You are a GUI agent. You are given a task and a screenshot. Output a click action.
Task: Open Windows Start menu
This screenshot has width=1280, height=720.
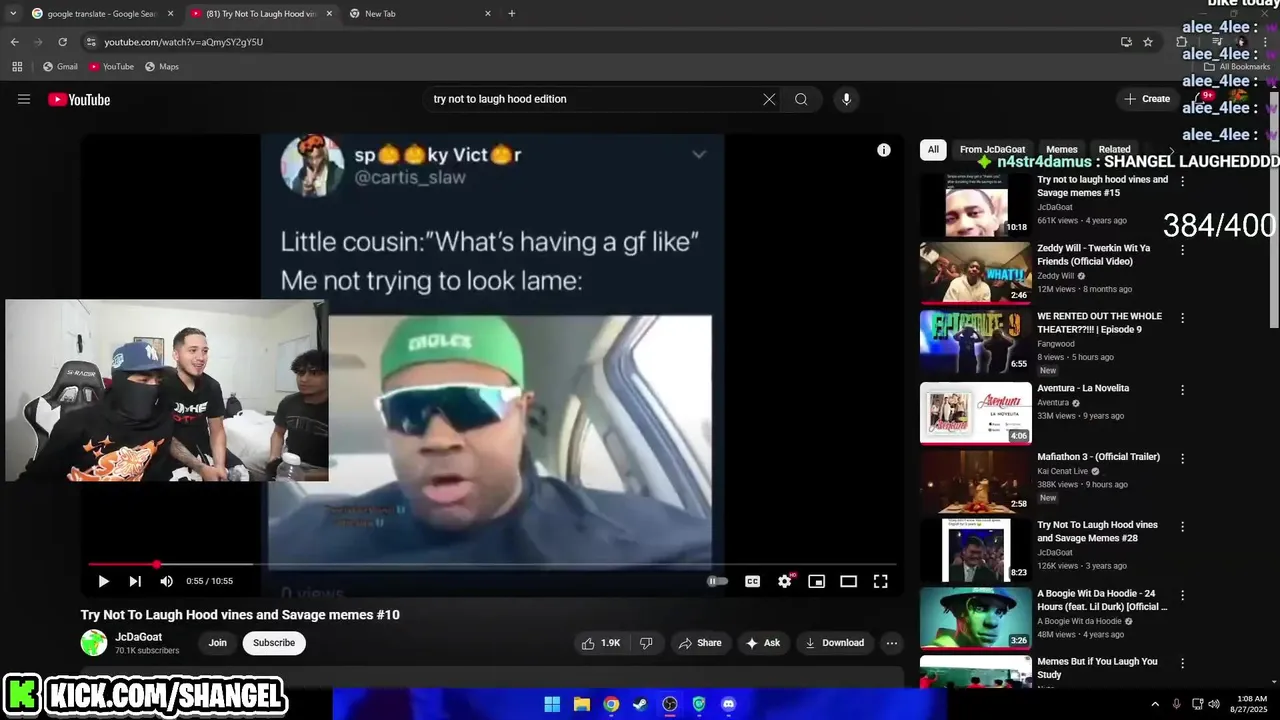pos(552,704)
